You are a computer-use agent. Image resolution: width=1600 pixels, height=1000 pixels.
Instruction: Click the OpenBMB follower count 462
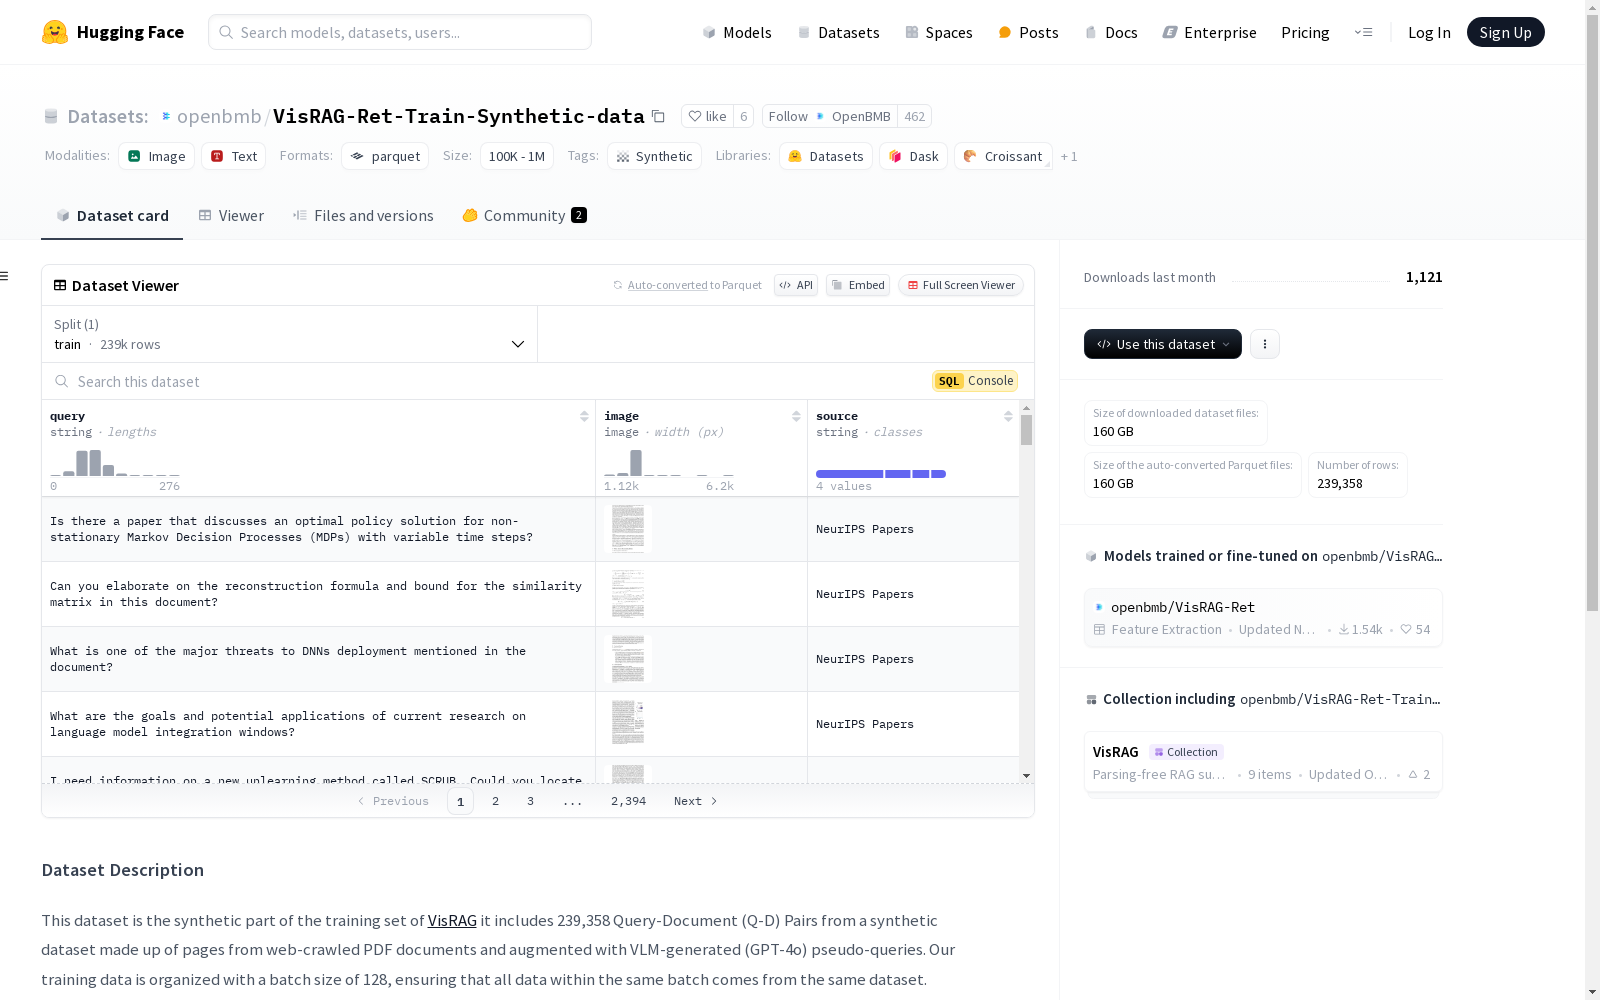[915, 116]
